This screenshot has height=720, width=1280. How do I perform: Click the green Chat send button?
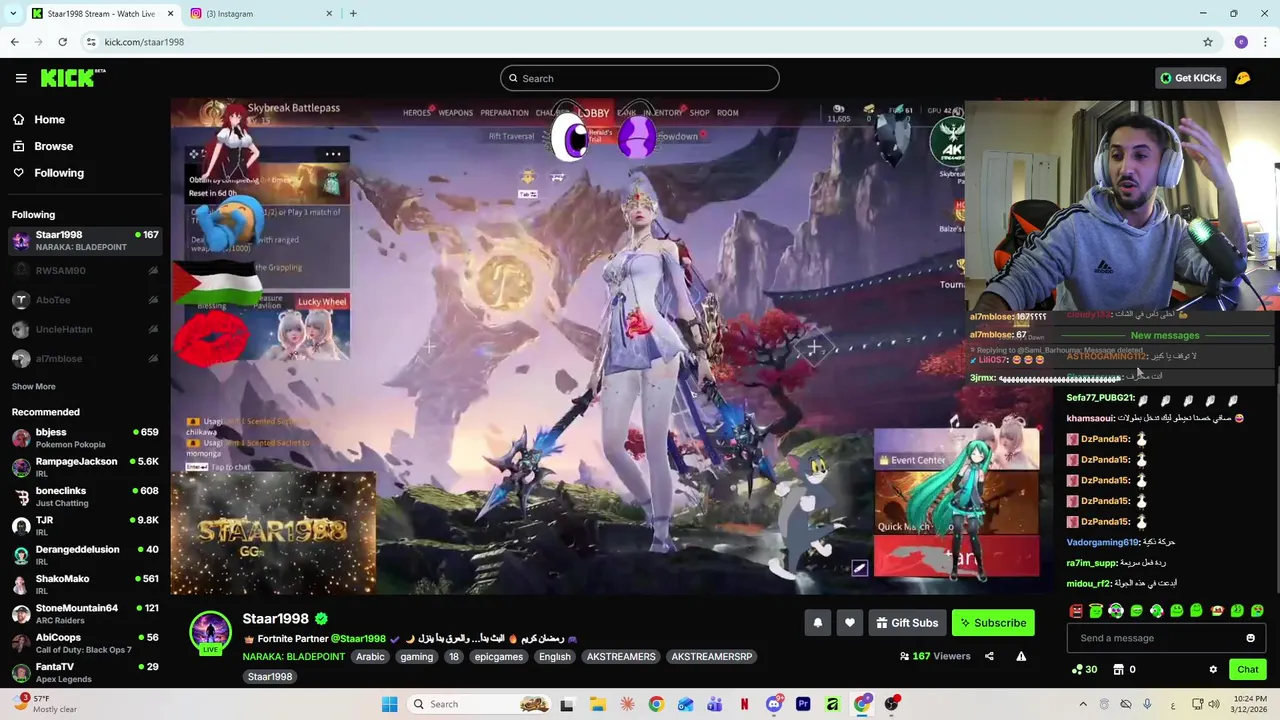1247,670
